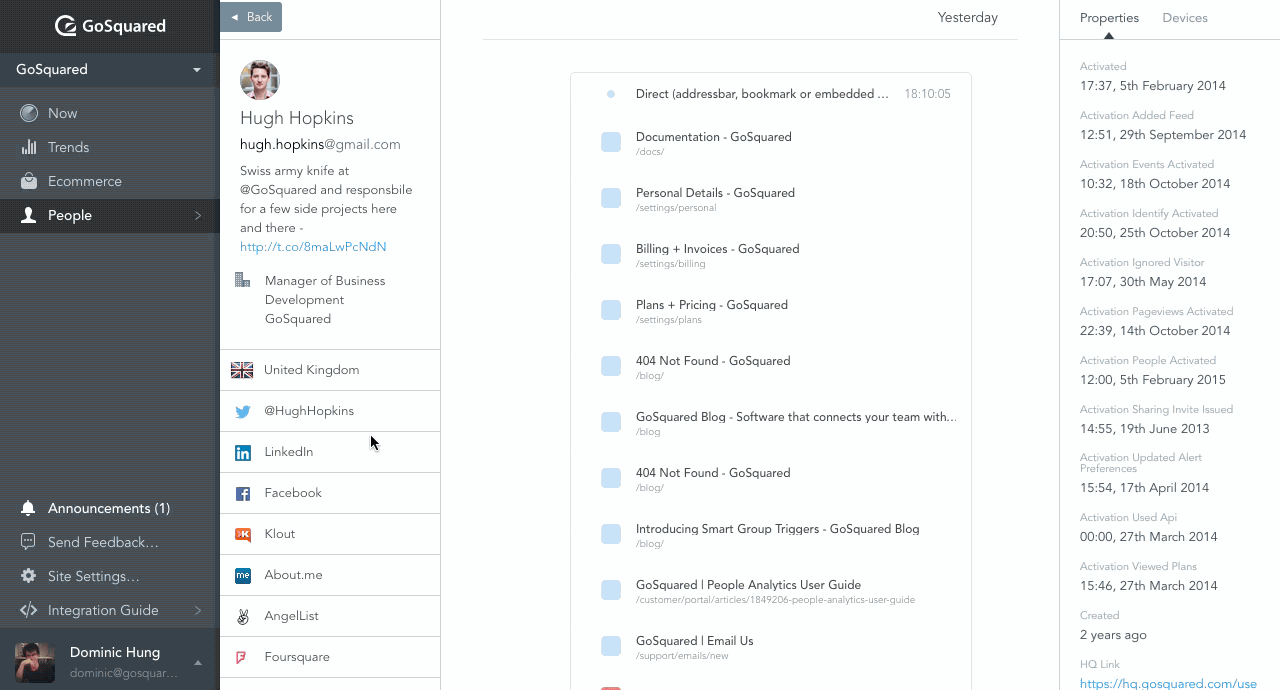Click the Site Settings gear icon
The height and width of the screenshot is (690, 1280).
pos(29,576)
